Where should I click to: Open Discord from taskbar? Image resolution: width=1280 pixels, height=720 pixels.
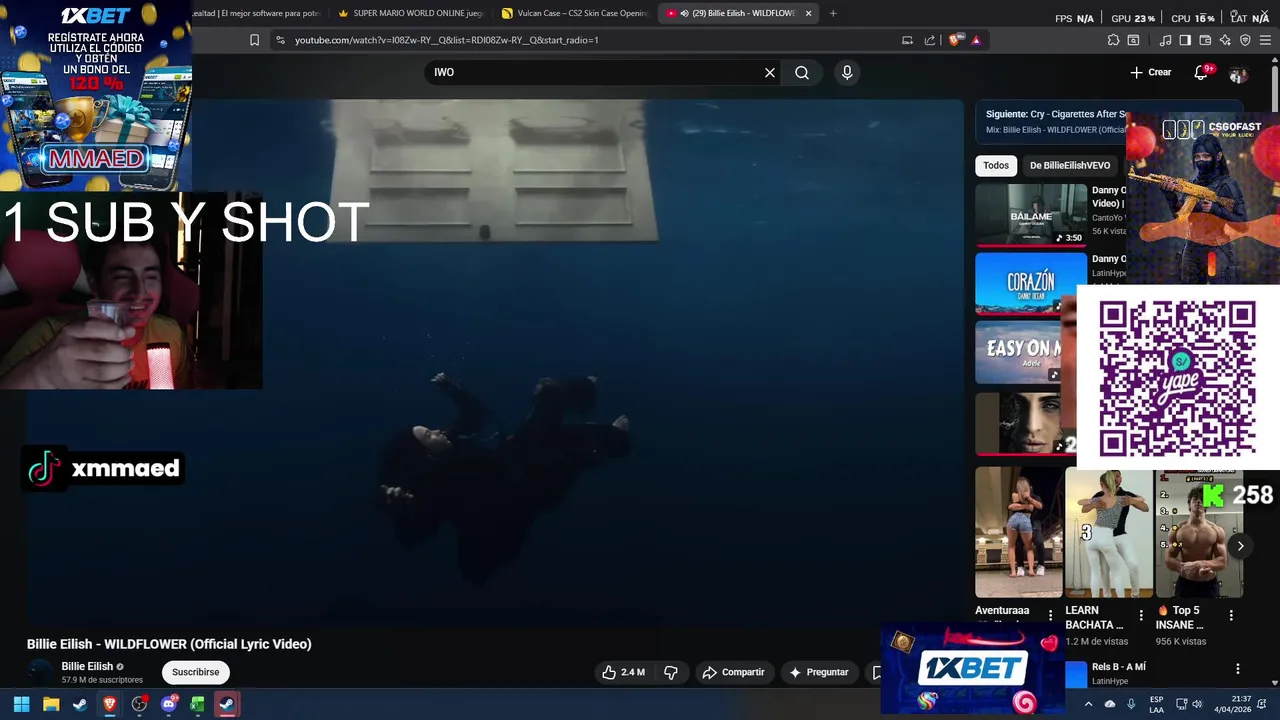(x=168, y=704)
